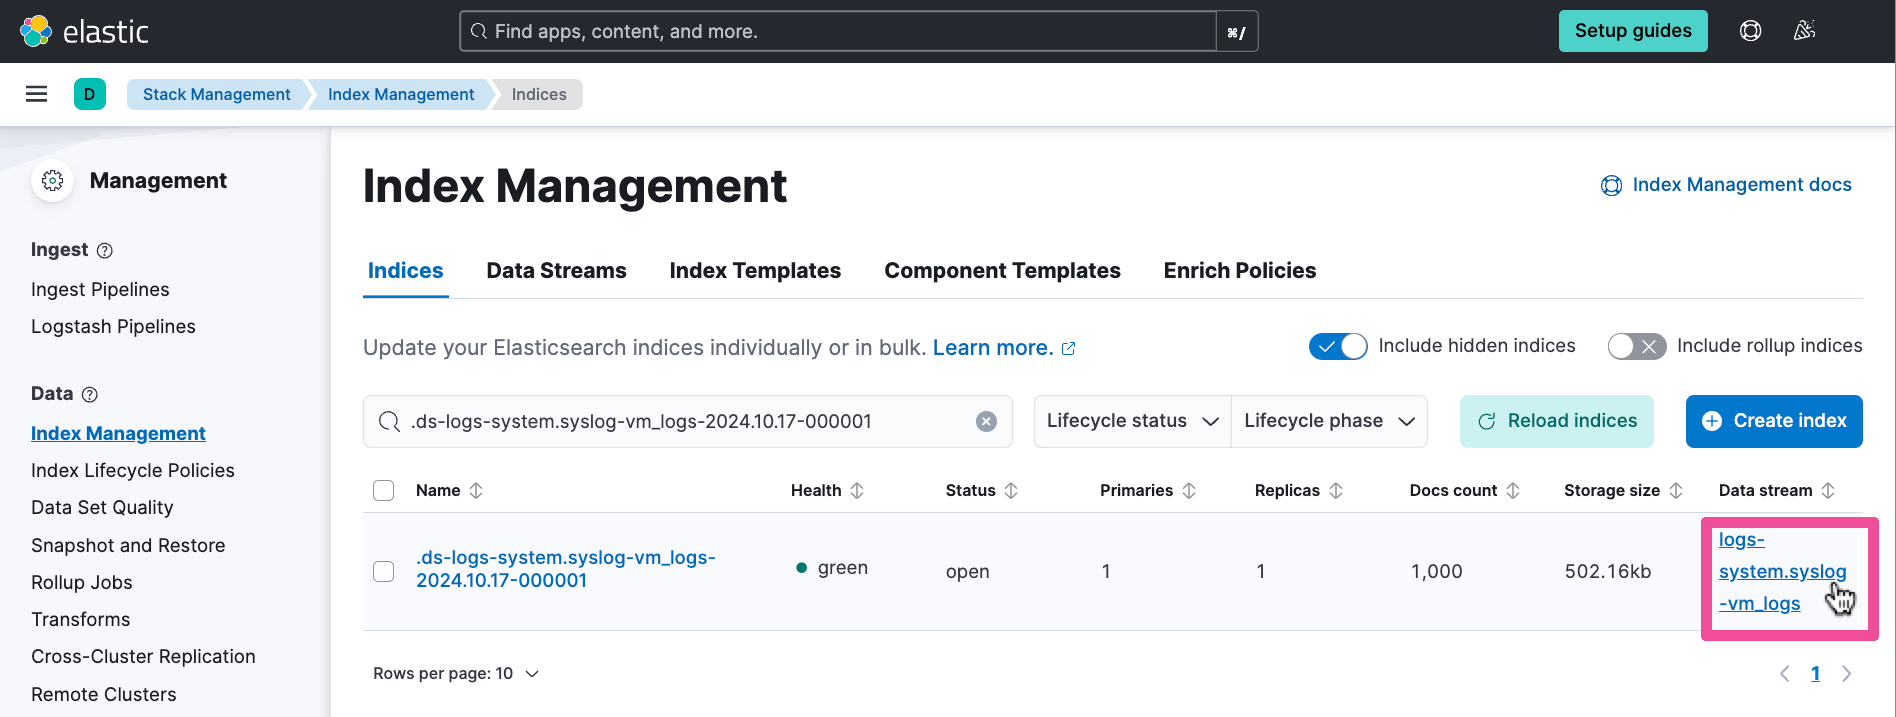This screenshot has height=717, width=1896.
Task: Sort table by Data stream arrows
Action: 1828,490
